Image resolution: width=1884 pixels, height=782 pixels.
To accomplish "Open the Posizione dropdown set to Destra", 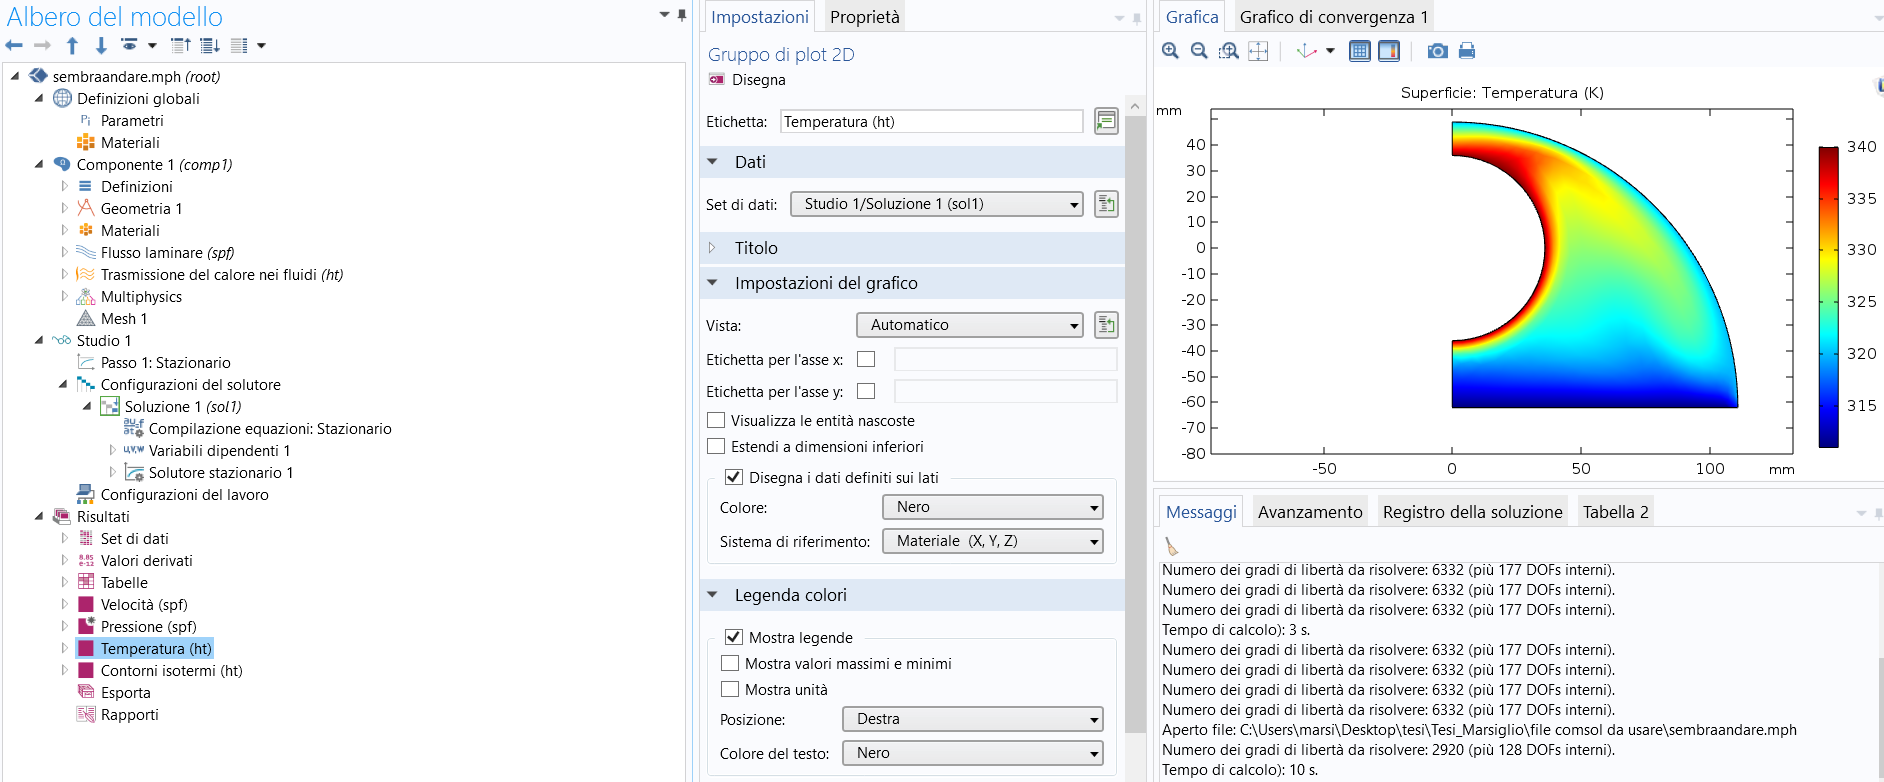I will pyautogui.click(x=972, y=719).
